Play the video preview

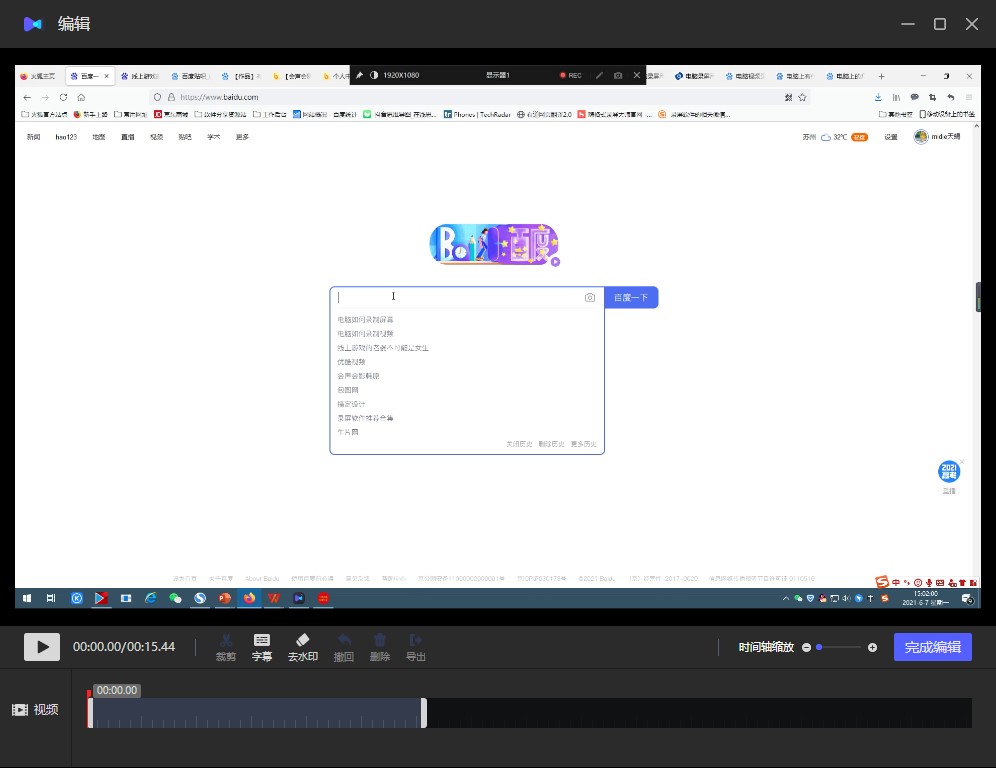coord(42,647)
